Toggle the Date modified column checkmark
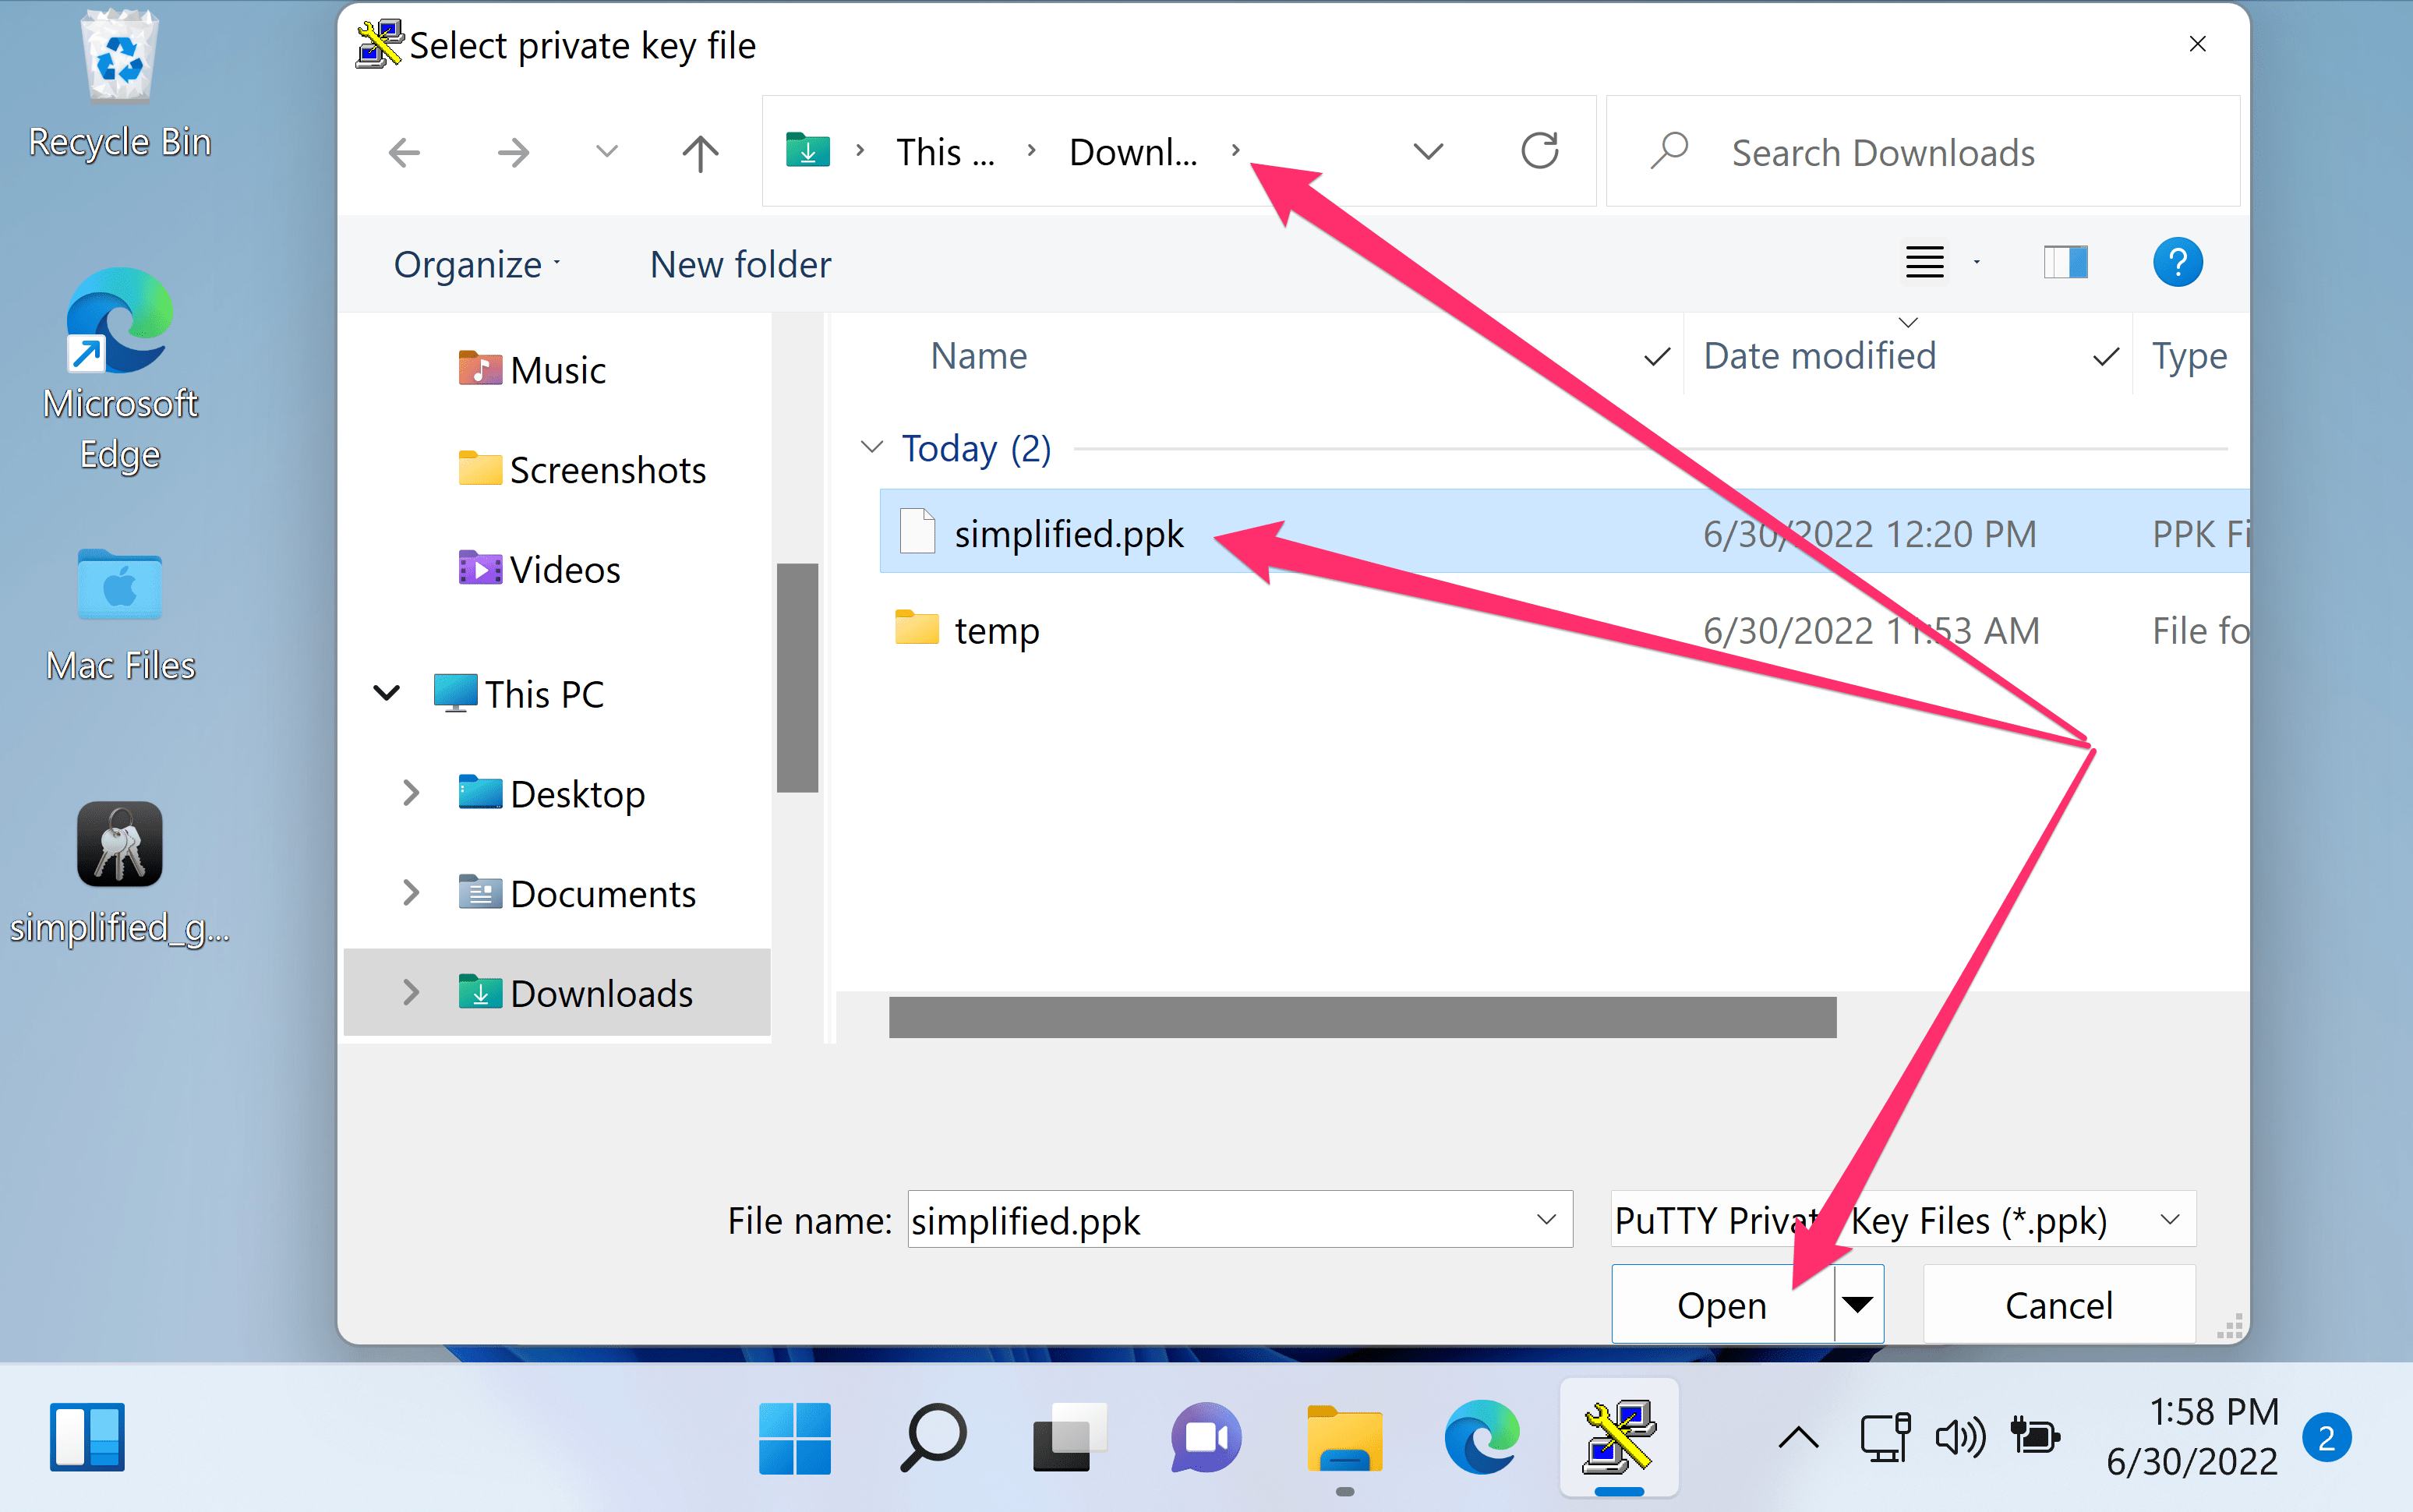2413x1512 pixels. coord(2104,356)
